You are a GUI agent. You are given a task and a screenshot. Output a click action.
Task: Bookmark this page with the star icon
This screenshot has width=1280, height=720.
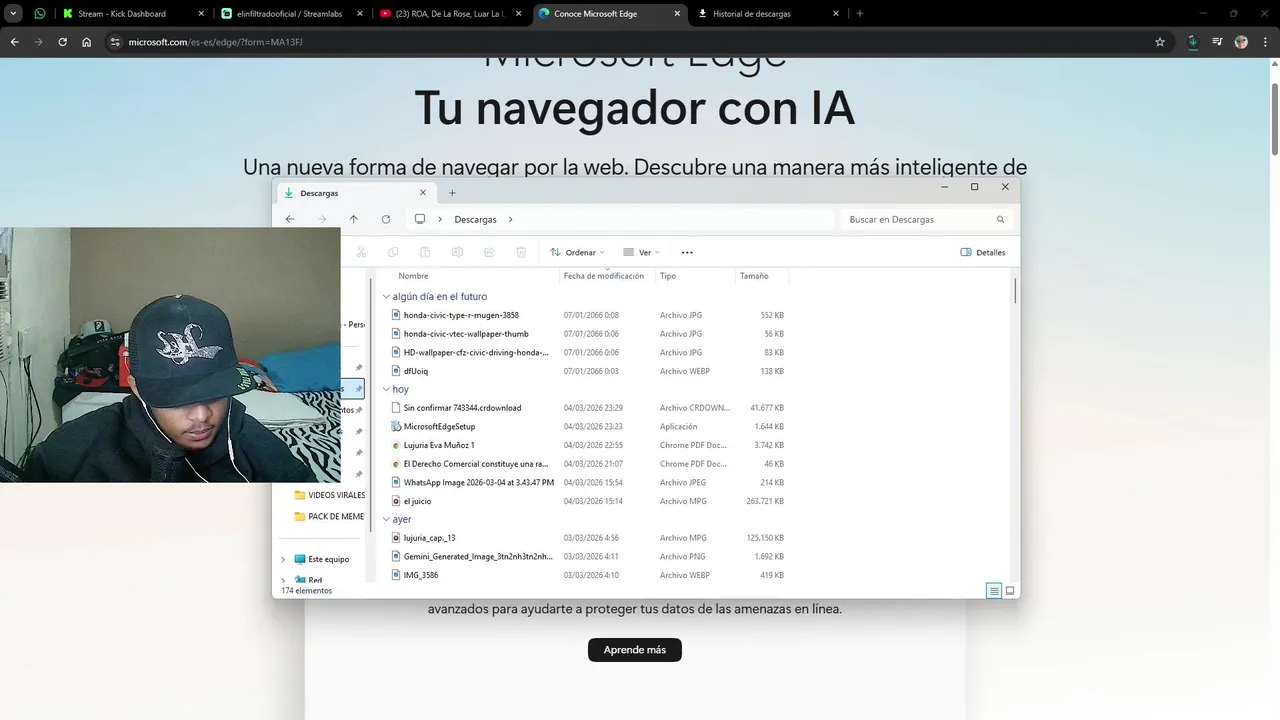coord(1160,42)
